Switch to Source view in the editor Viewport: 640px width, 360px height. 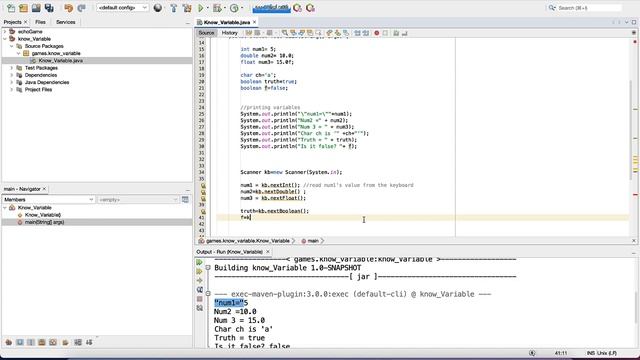[206, 33]
